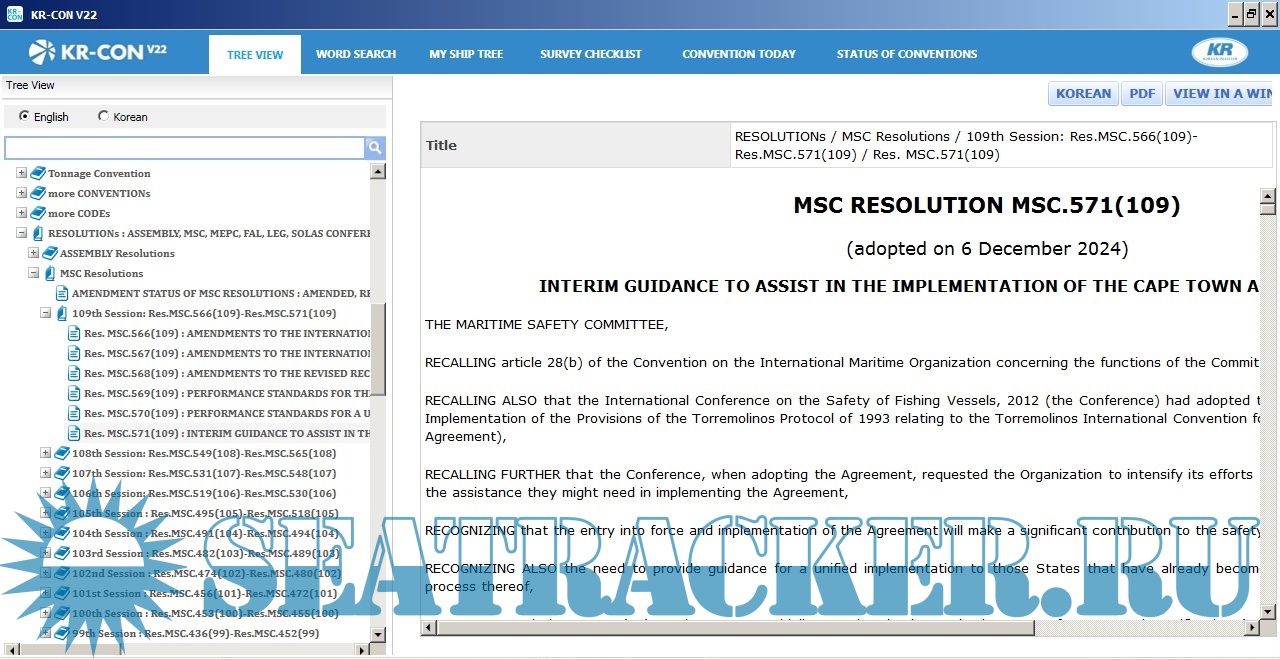Expand the 108th Session tree node
Image resolution: width=1280 pixels, height=660 pixels.
[x=46, y=453]
